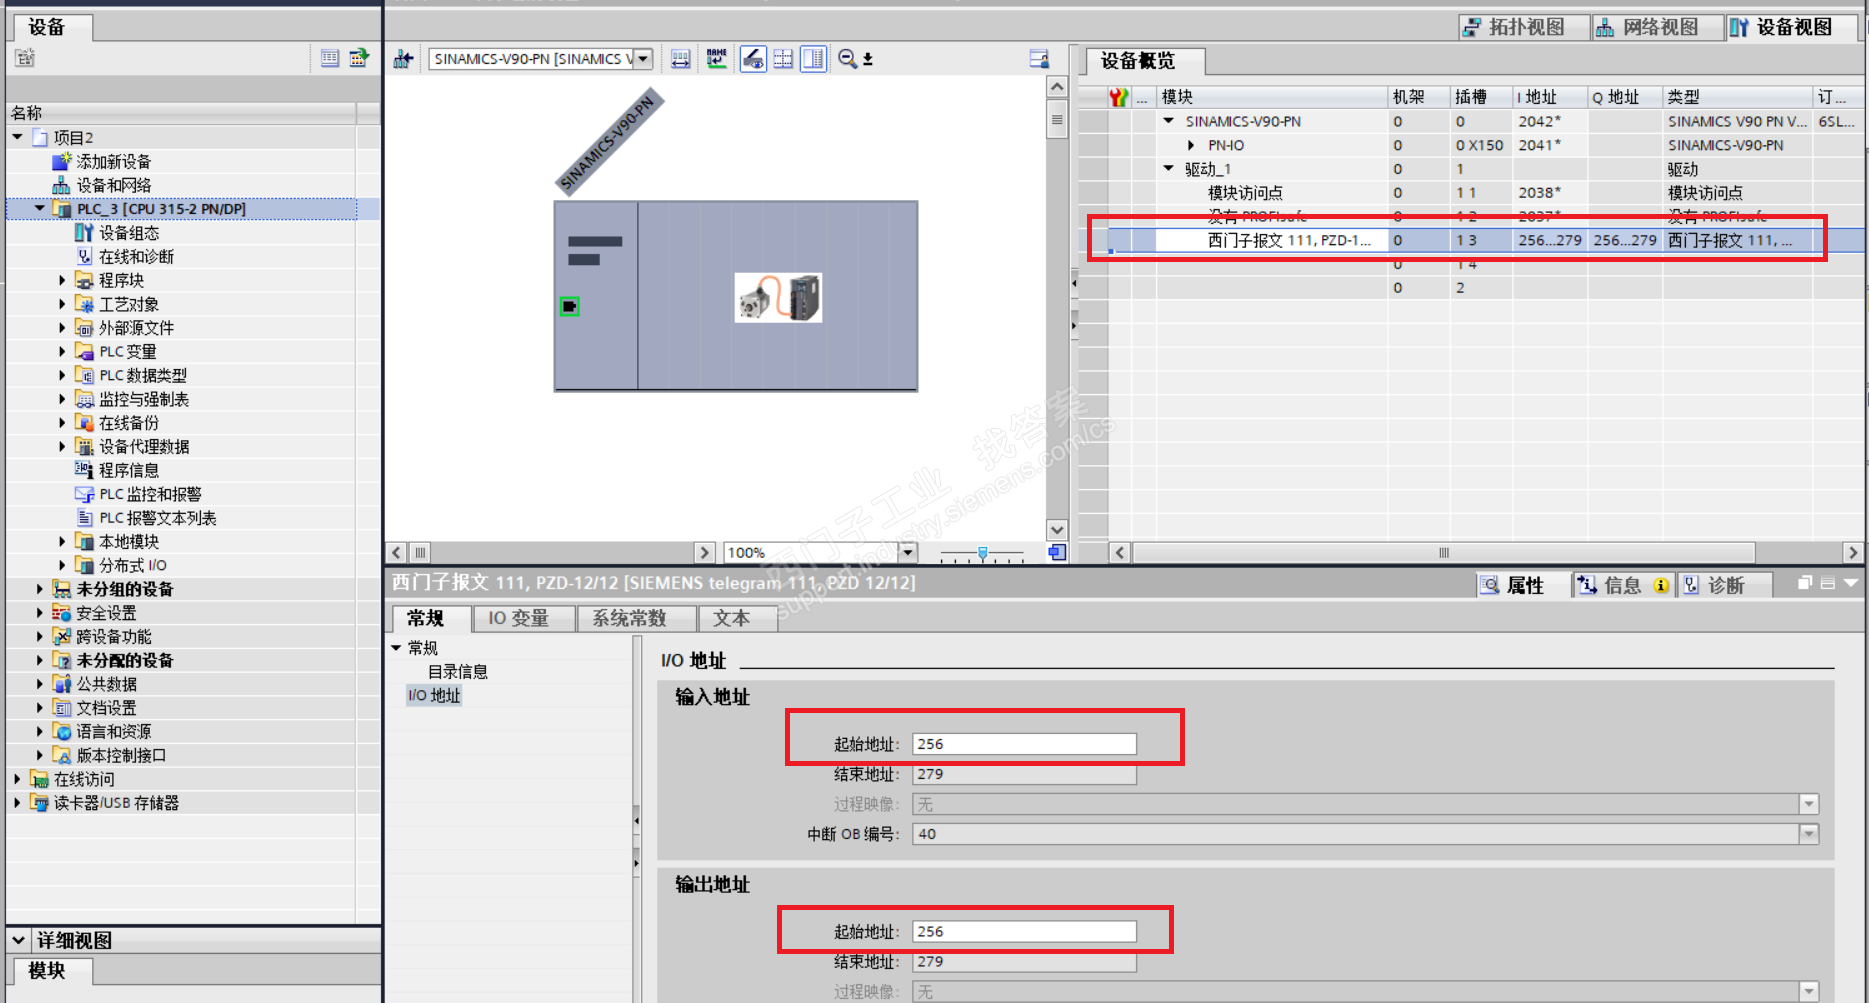Click the green-arrow grid icon in project tree toolbar
The width and height of the screenshot is (1869, 1003).
(x=359, y=58)
